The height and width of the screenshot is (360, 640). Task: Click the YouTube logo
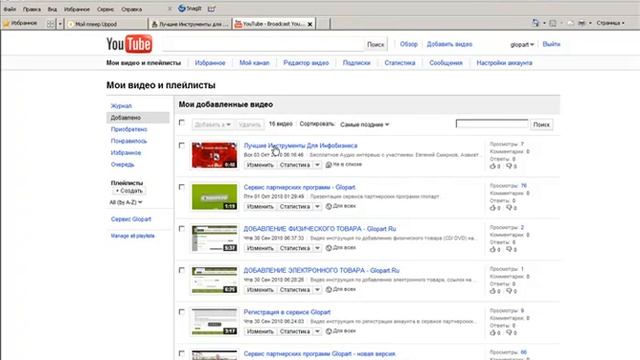(x=129, y=44)
